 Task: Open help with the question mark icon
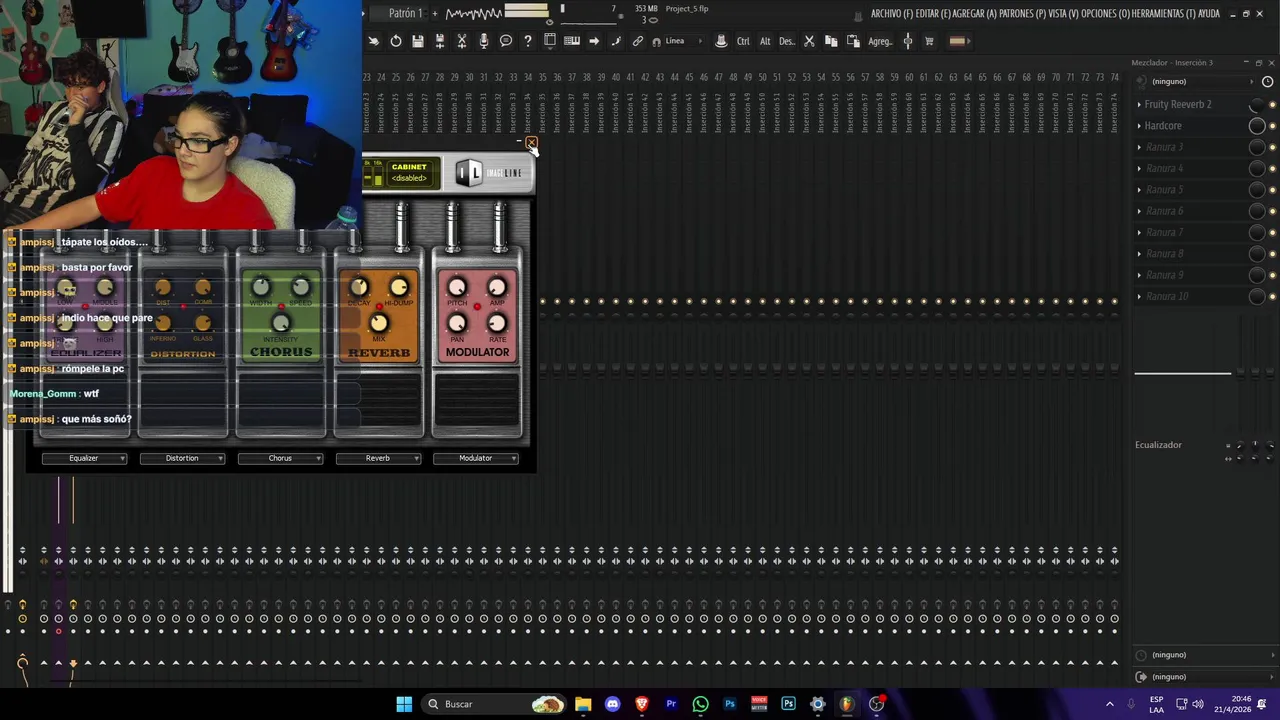528,41
